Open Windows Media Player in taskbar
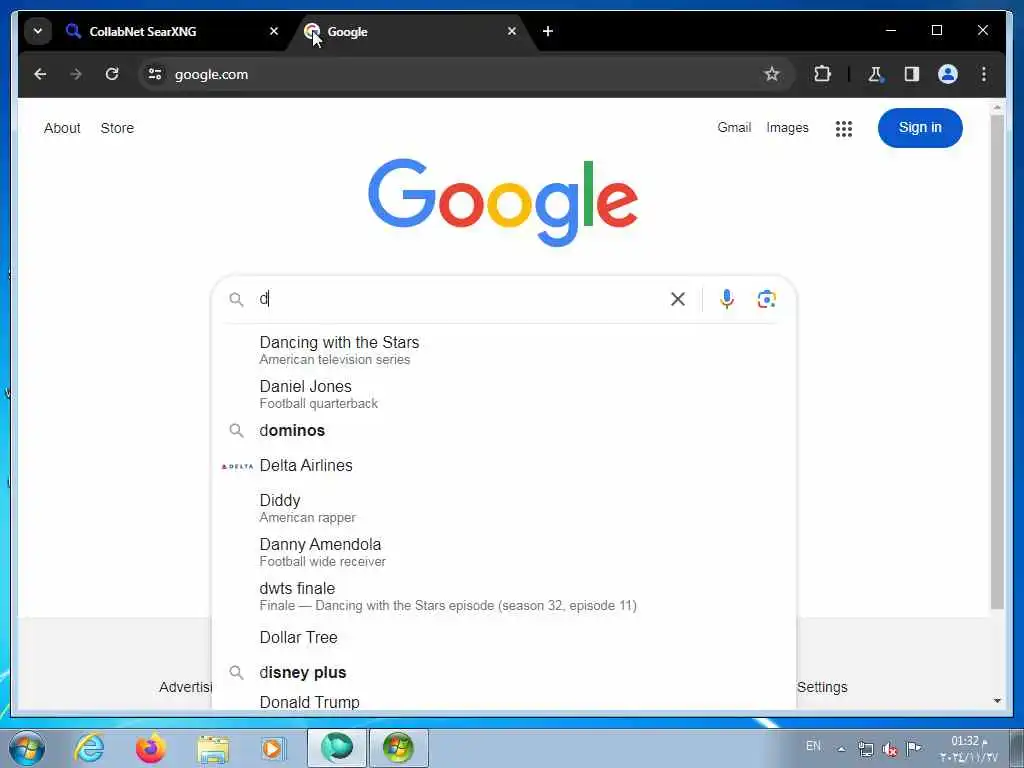 click(272, 748)
